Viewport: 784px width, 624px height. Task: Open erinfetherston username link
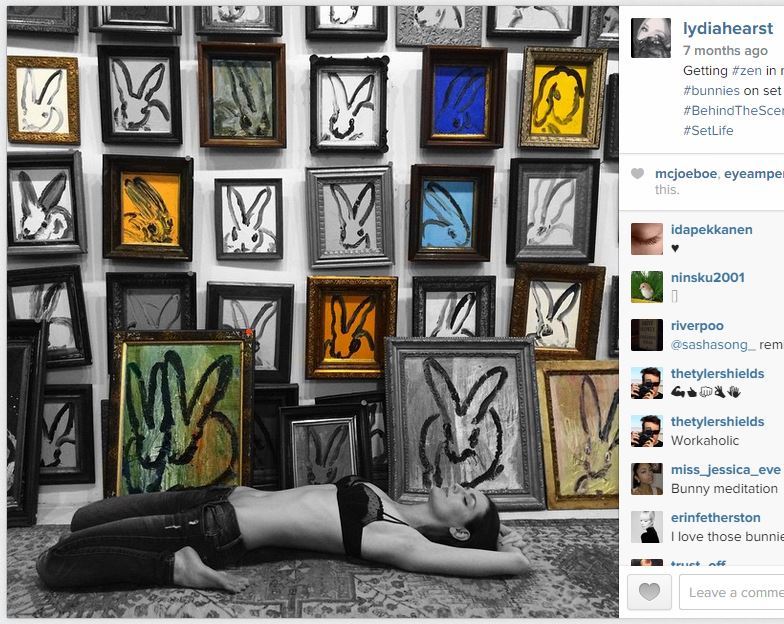(716, 518)
